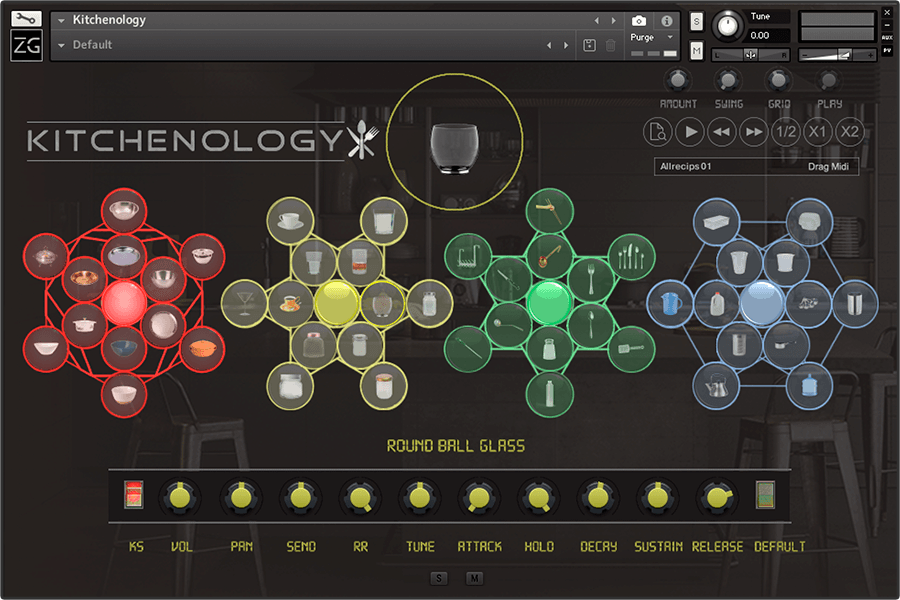Trigger the white teacup pad in yellow group
Viewport: 900px width, 600px height.
[290, 221]
